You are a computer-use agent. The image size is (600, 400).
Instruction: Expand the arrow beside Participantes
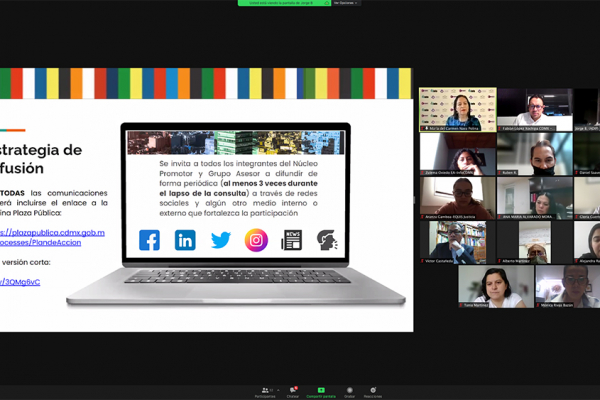[x=278, y=390]
